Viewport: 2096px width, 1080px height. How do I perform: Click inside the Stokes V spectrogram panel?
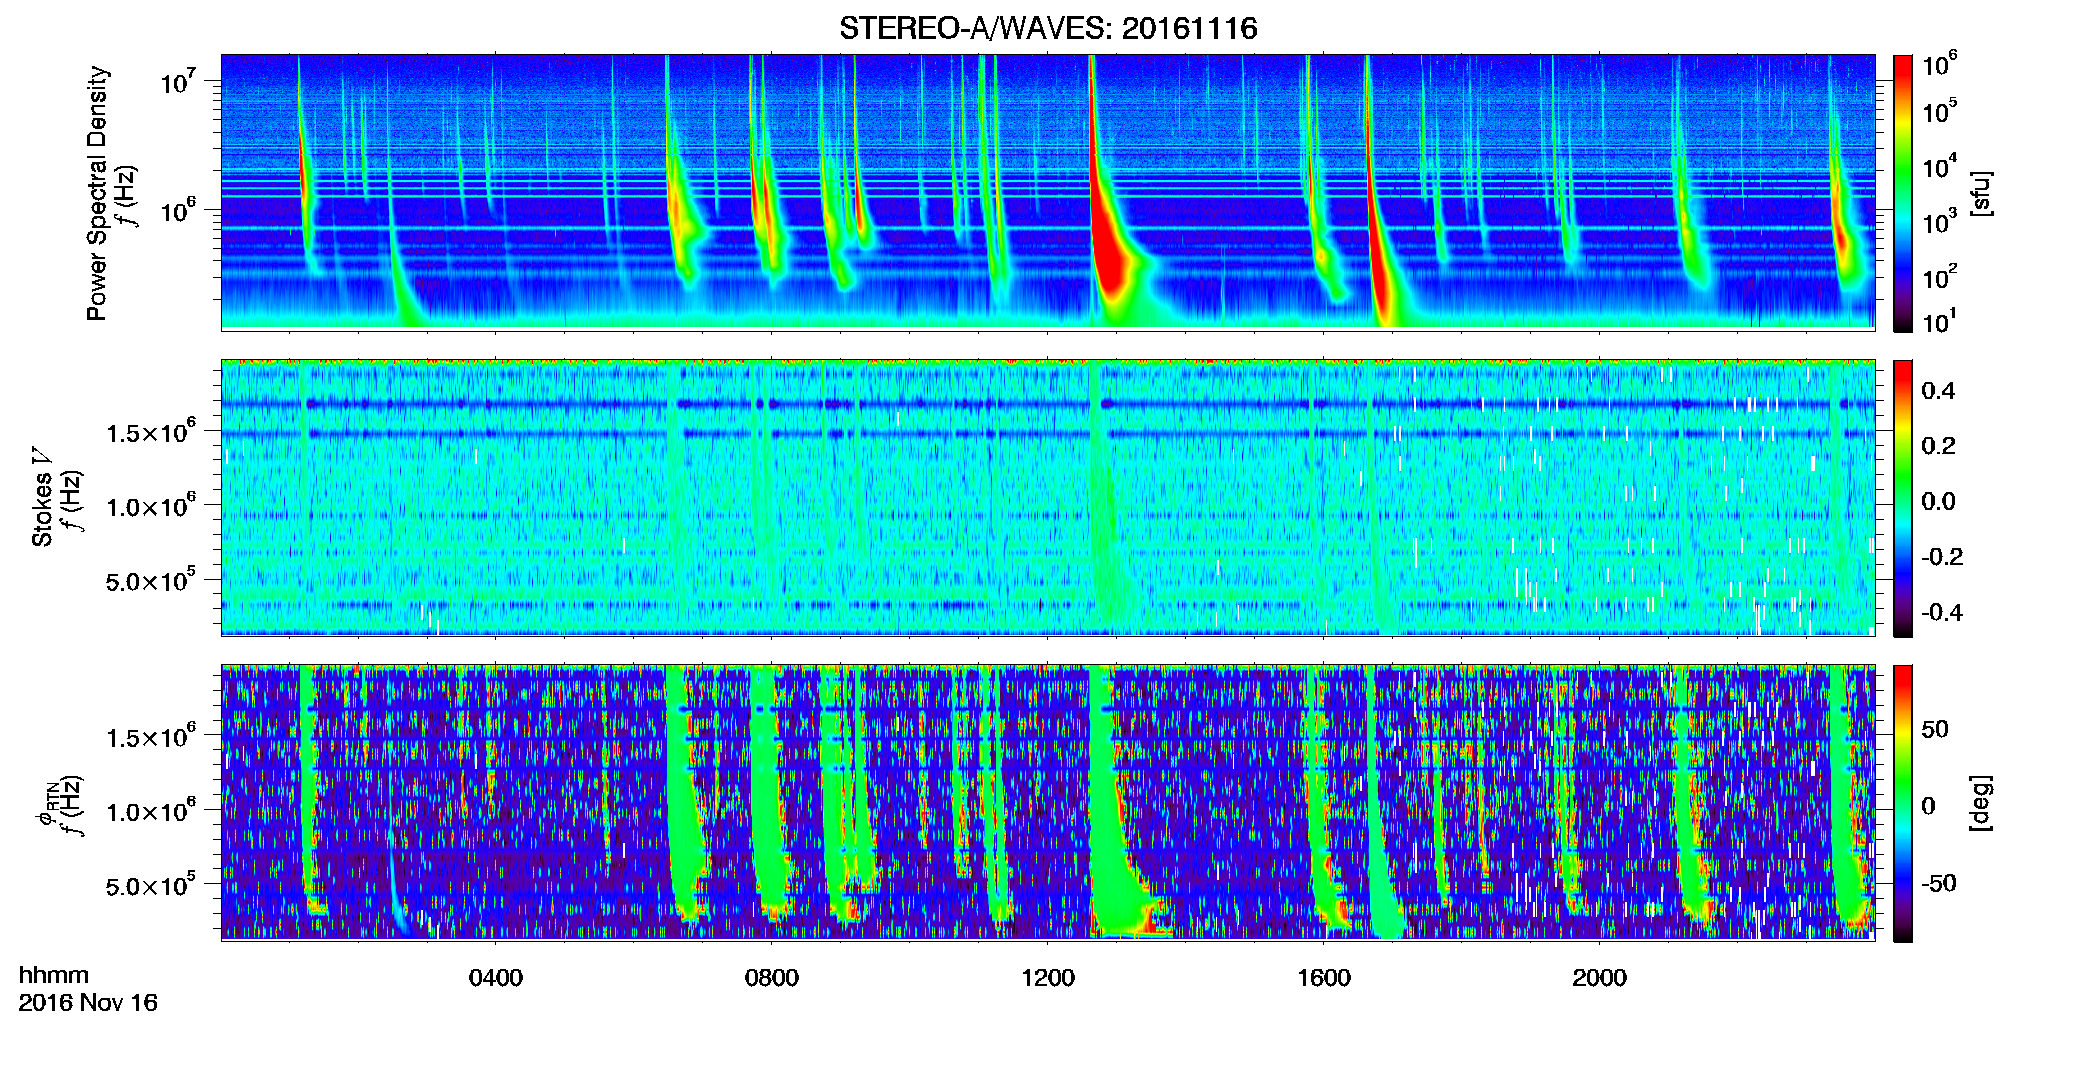pyautogui.click(x=1048, y=498)
